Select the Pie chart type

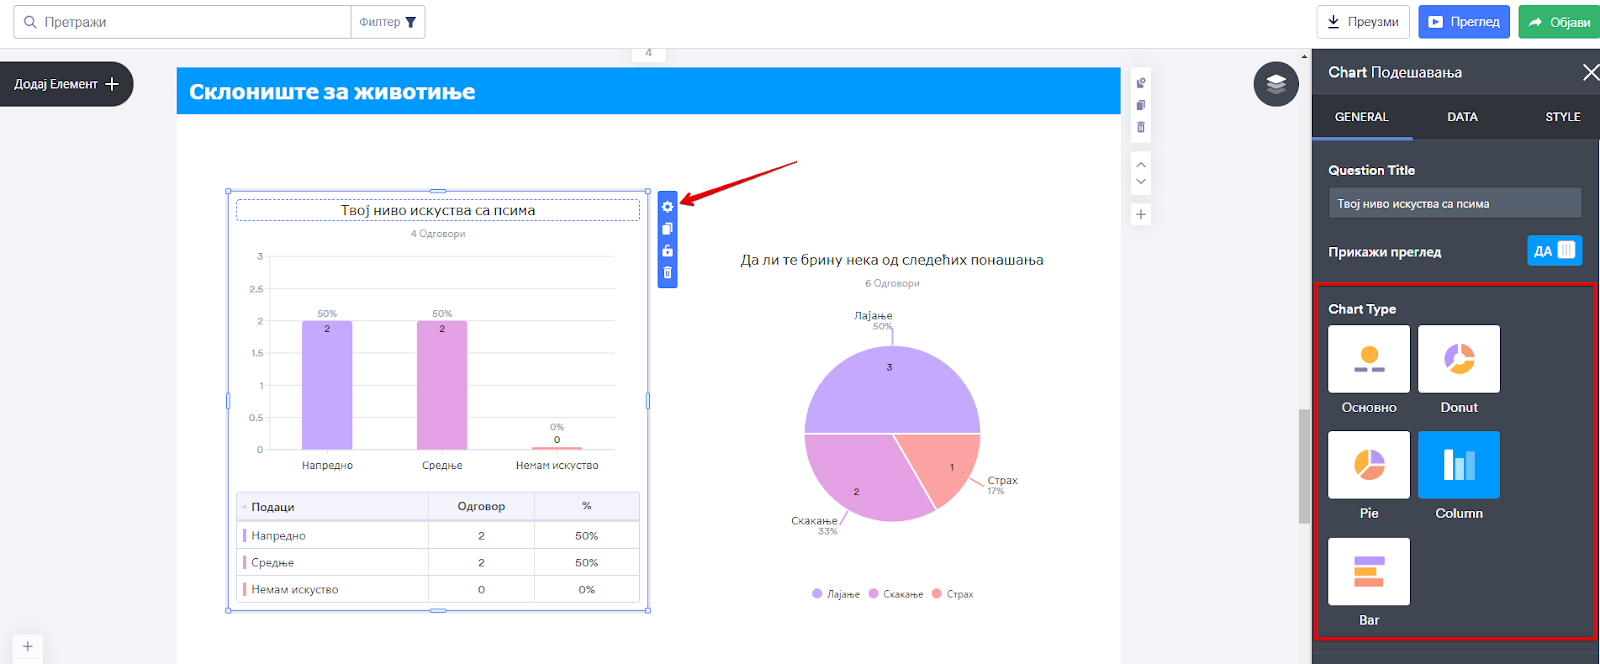(1369, 465)
